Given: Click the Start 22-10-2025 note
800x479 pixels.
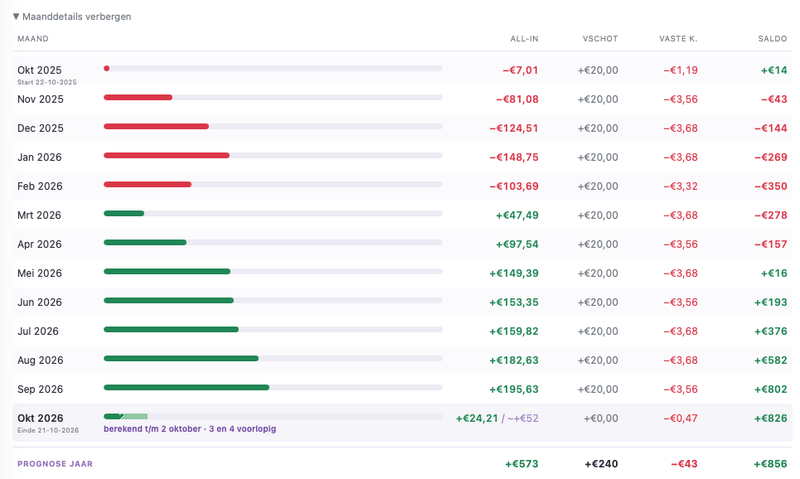Looking at the screenshot, I should pyautogui.click(x=47, y=82).
